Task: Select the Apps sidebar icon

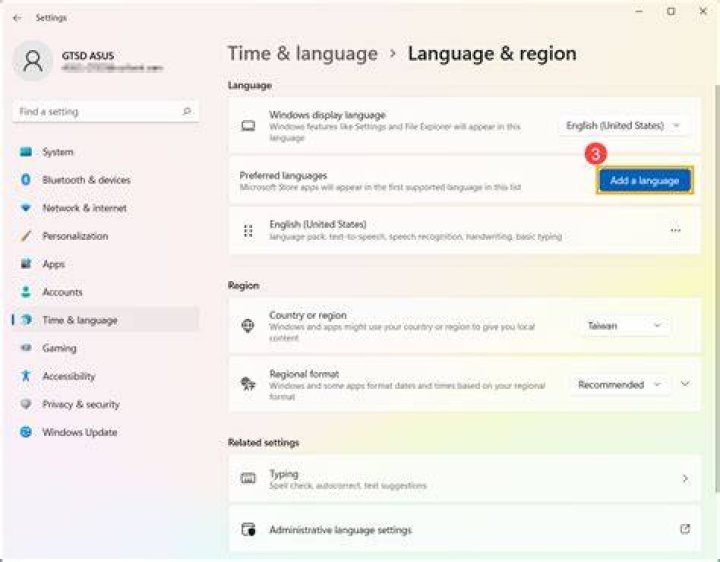Action: [26, 264]
